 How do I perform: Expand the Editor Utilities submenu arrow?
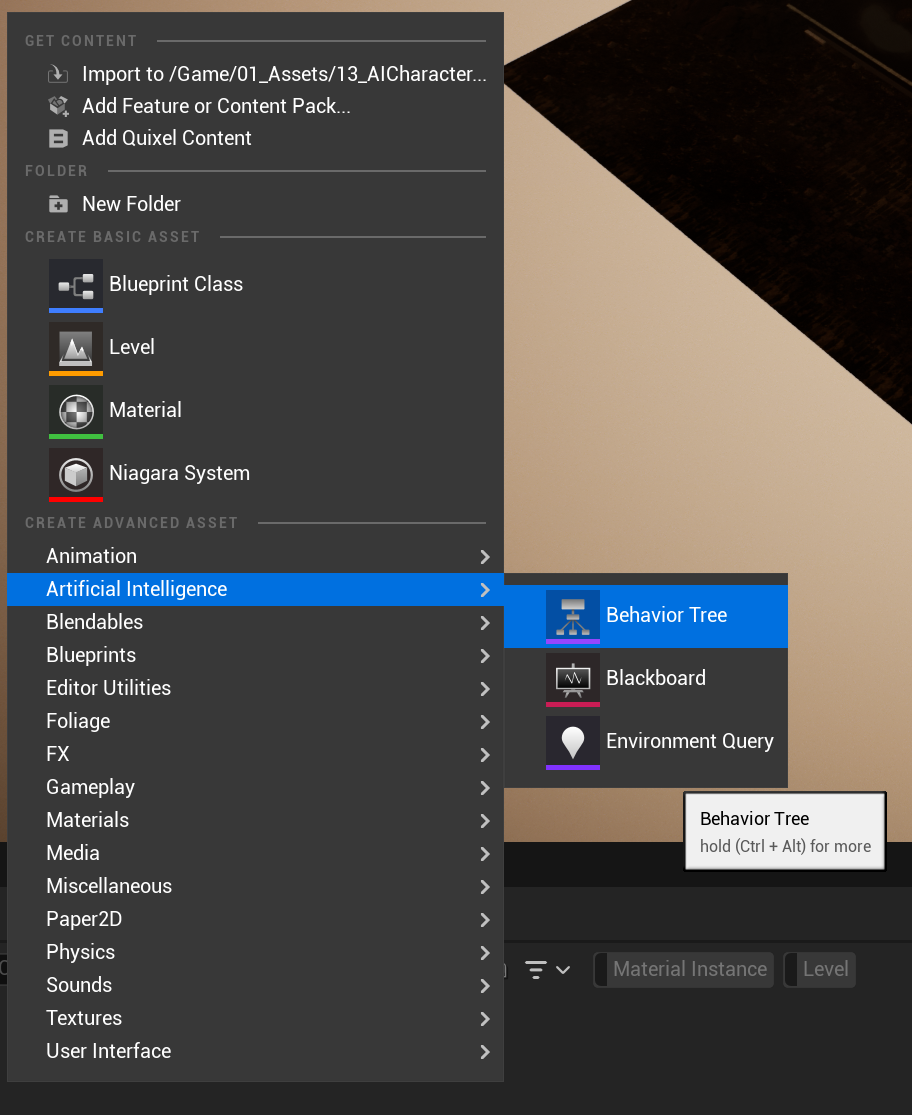click(x=485, y=689)
